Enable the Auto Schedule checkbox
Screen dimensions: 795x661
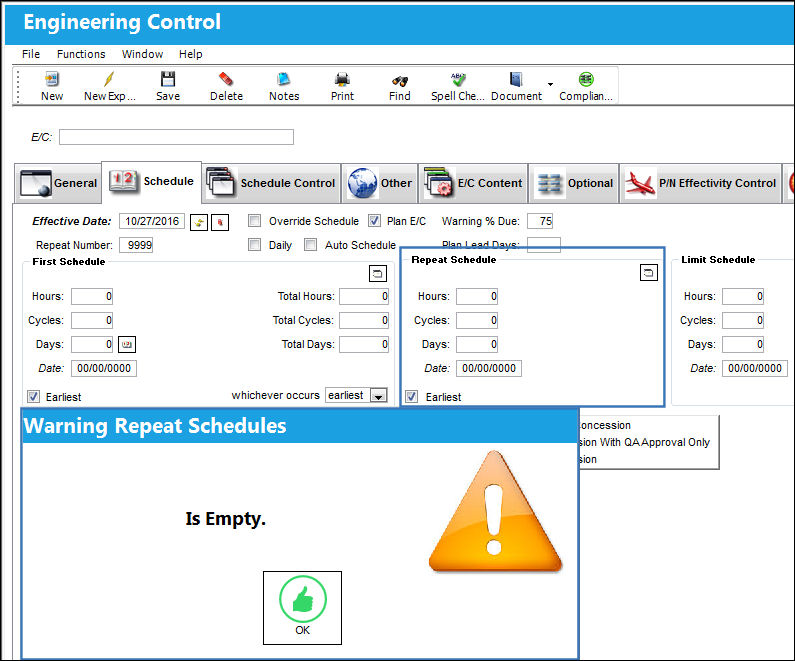coord(310,245)
